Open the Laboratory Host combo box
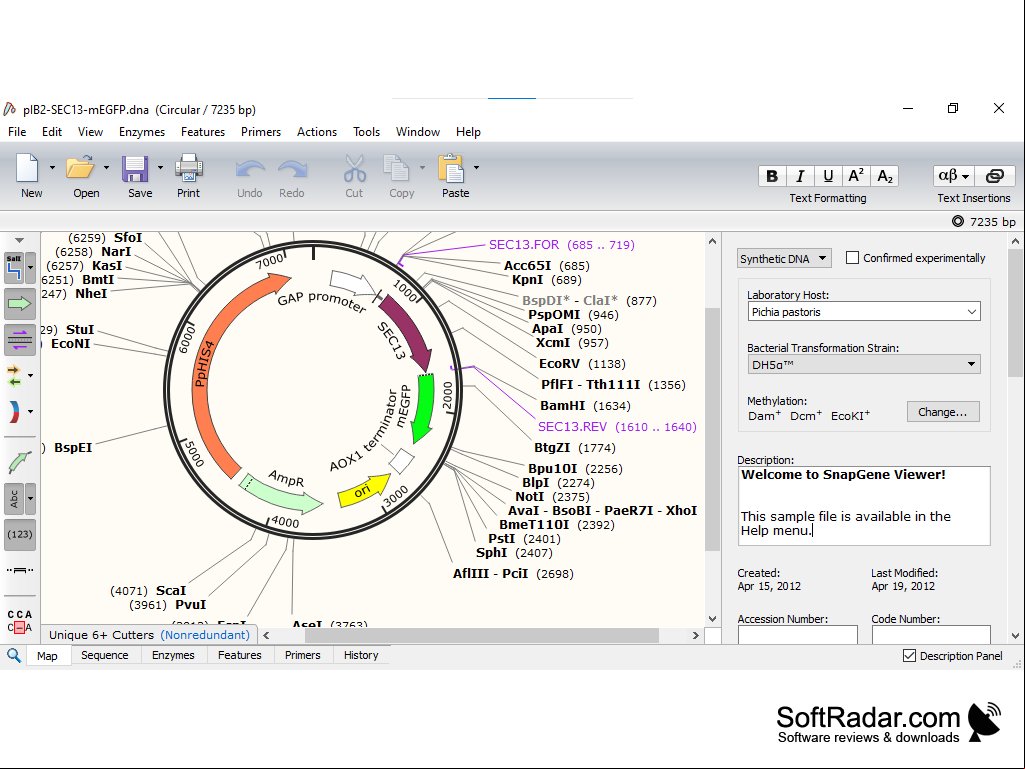Screen dimensions: 1025x769 pos(864,312)
